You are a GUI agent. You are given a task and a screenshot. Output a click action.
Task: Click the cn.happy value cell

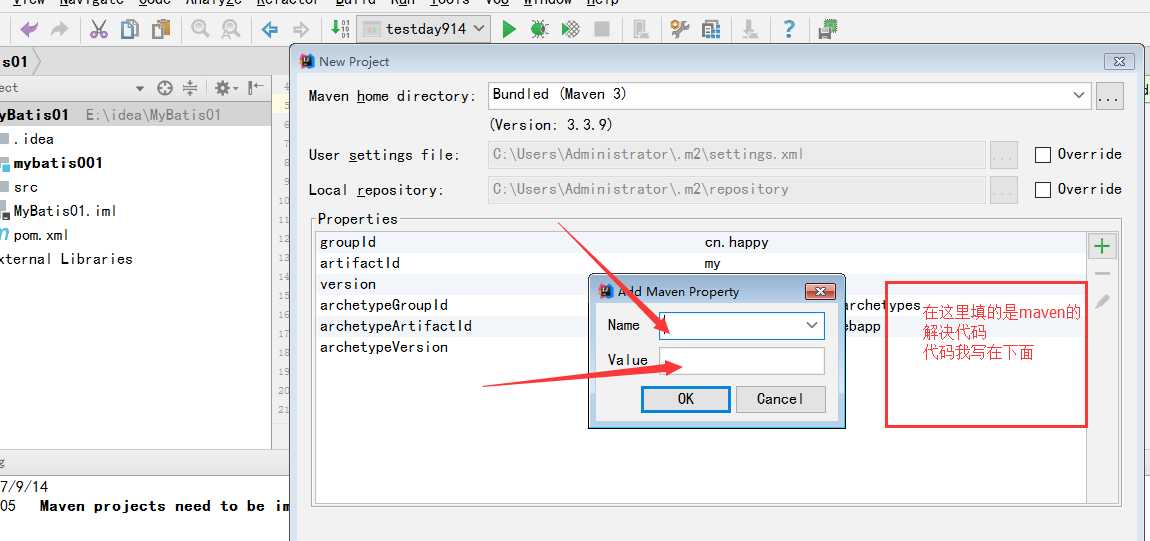click(736, 242)
